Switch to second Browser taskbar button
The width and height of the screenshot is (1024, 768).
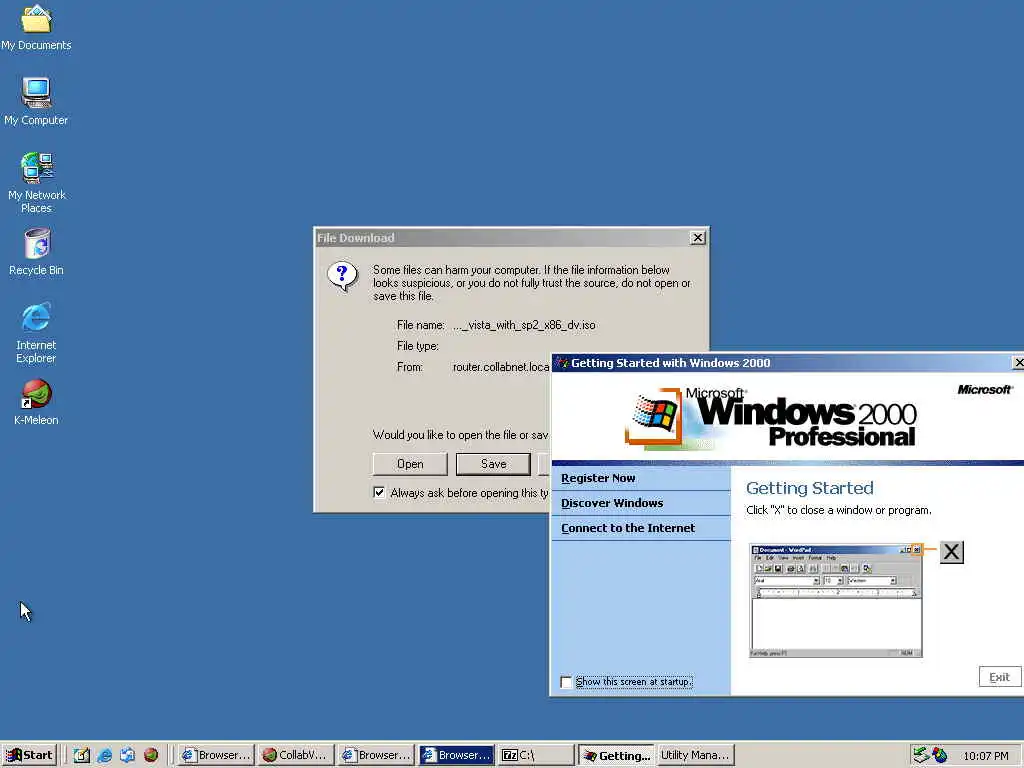376,755
